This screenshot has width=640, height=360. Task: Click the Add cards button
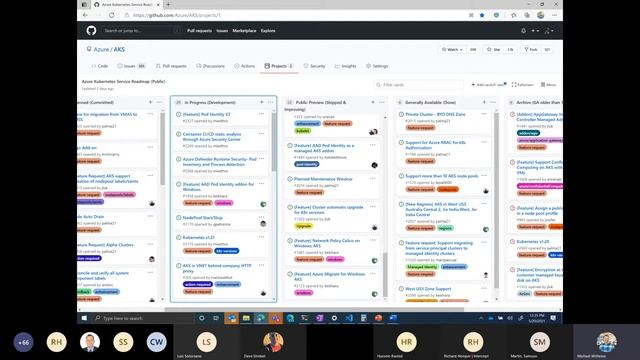(489, 85)
